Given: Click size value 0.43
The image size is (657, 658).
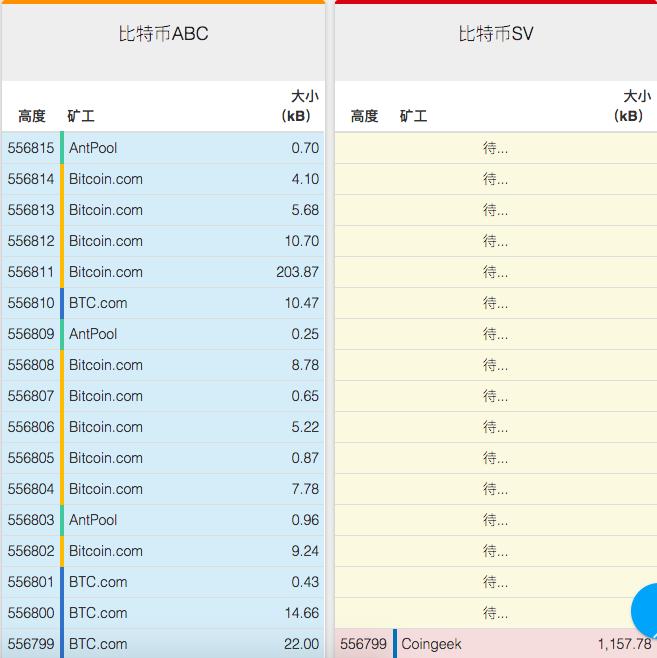Looking at the screenshot, I should (305, 582).
